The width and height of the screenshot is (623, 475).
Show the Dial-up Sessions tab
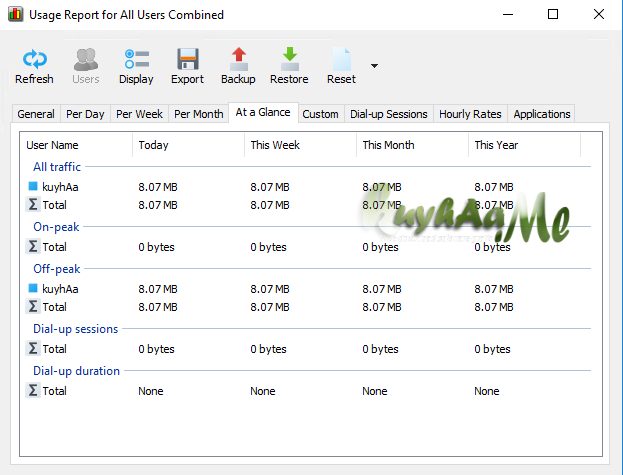[389, 114]
